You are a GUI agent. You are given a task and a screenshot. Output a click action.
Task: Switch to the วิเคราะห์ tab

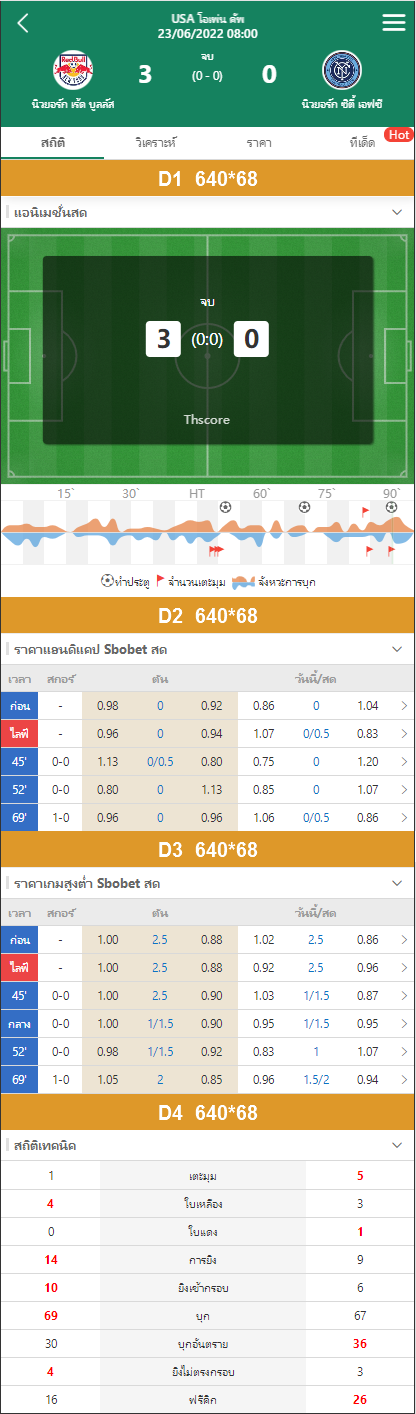click(x=156, y=143)
